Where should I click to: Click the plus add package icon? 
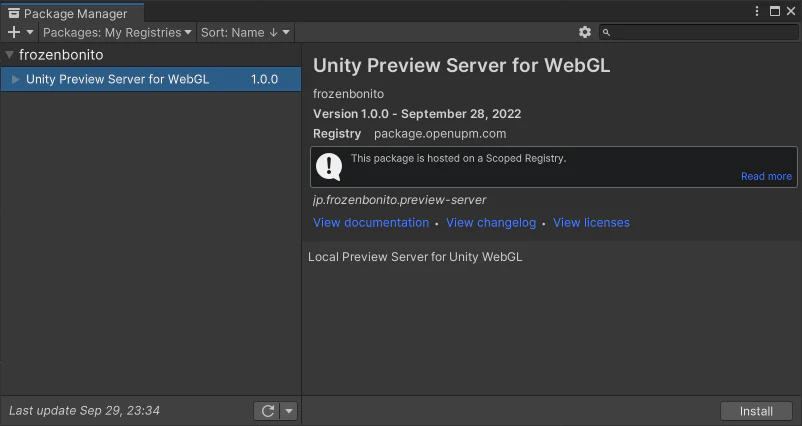pyautogui.click(x=14, y=32)
